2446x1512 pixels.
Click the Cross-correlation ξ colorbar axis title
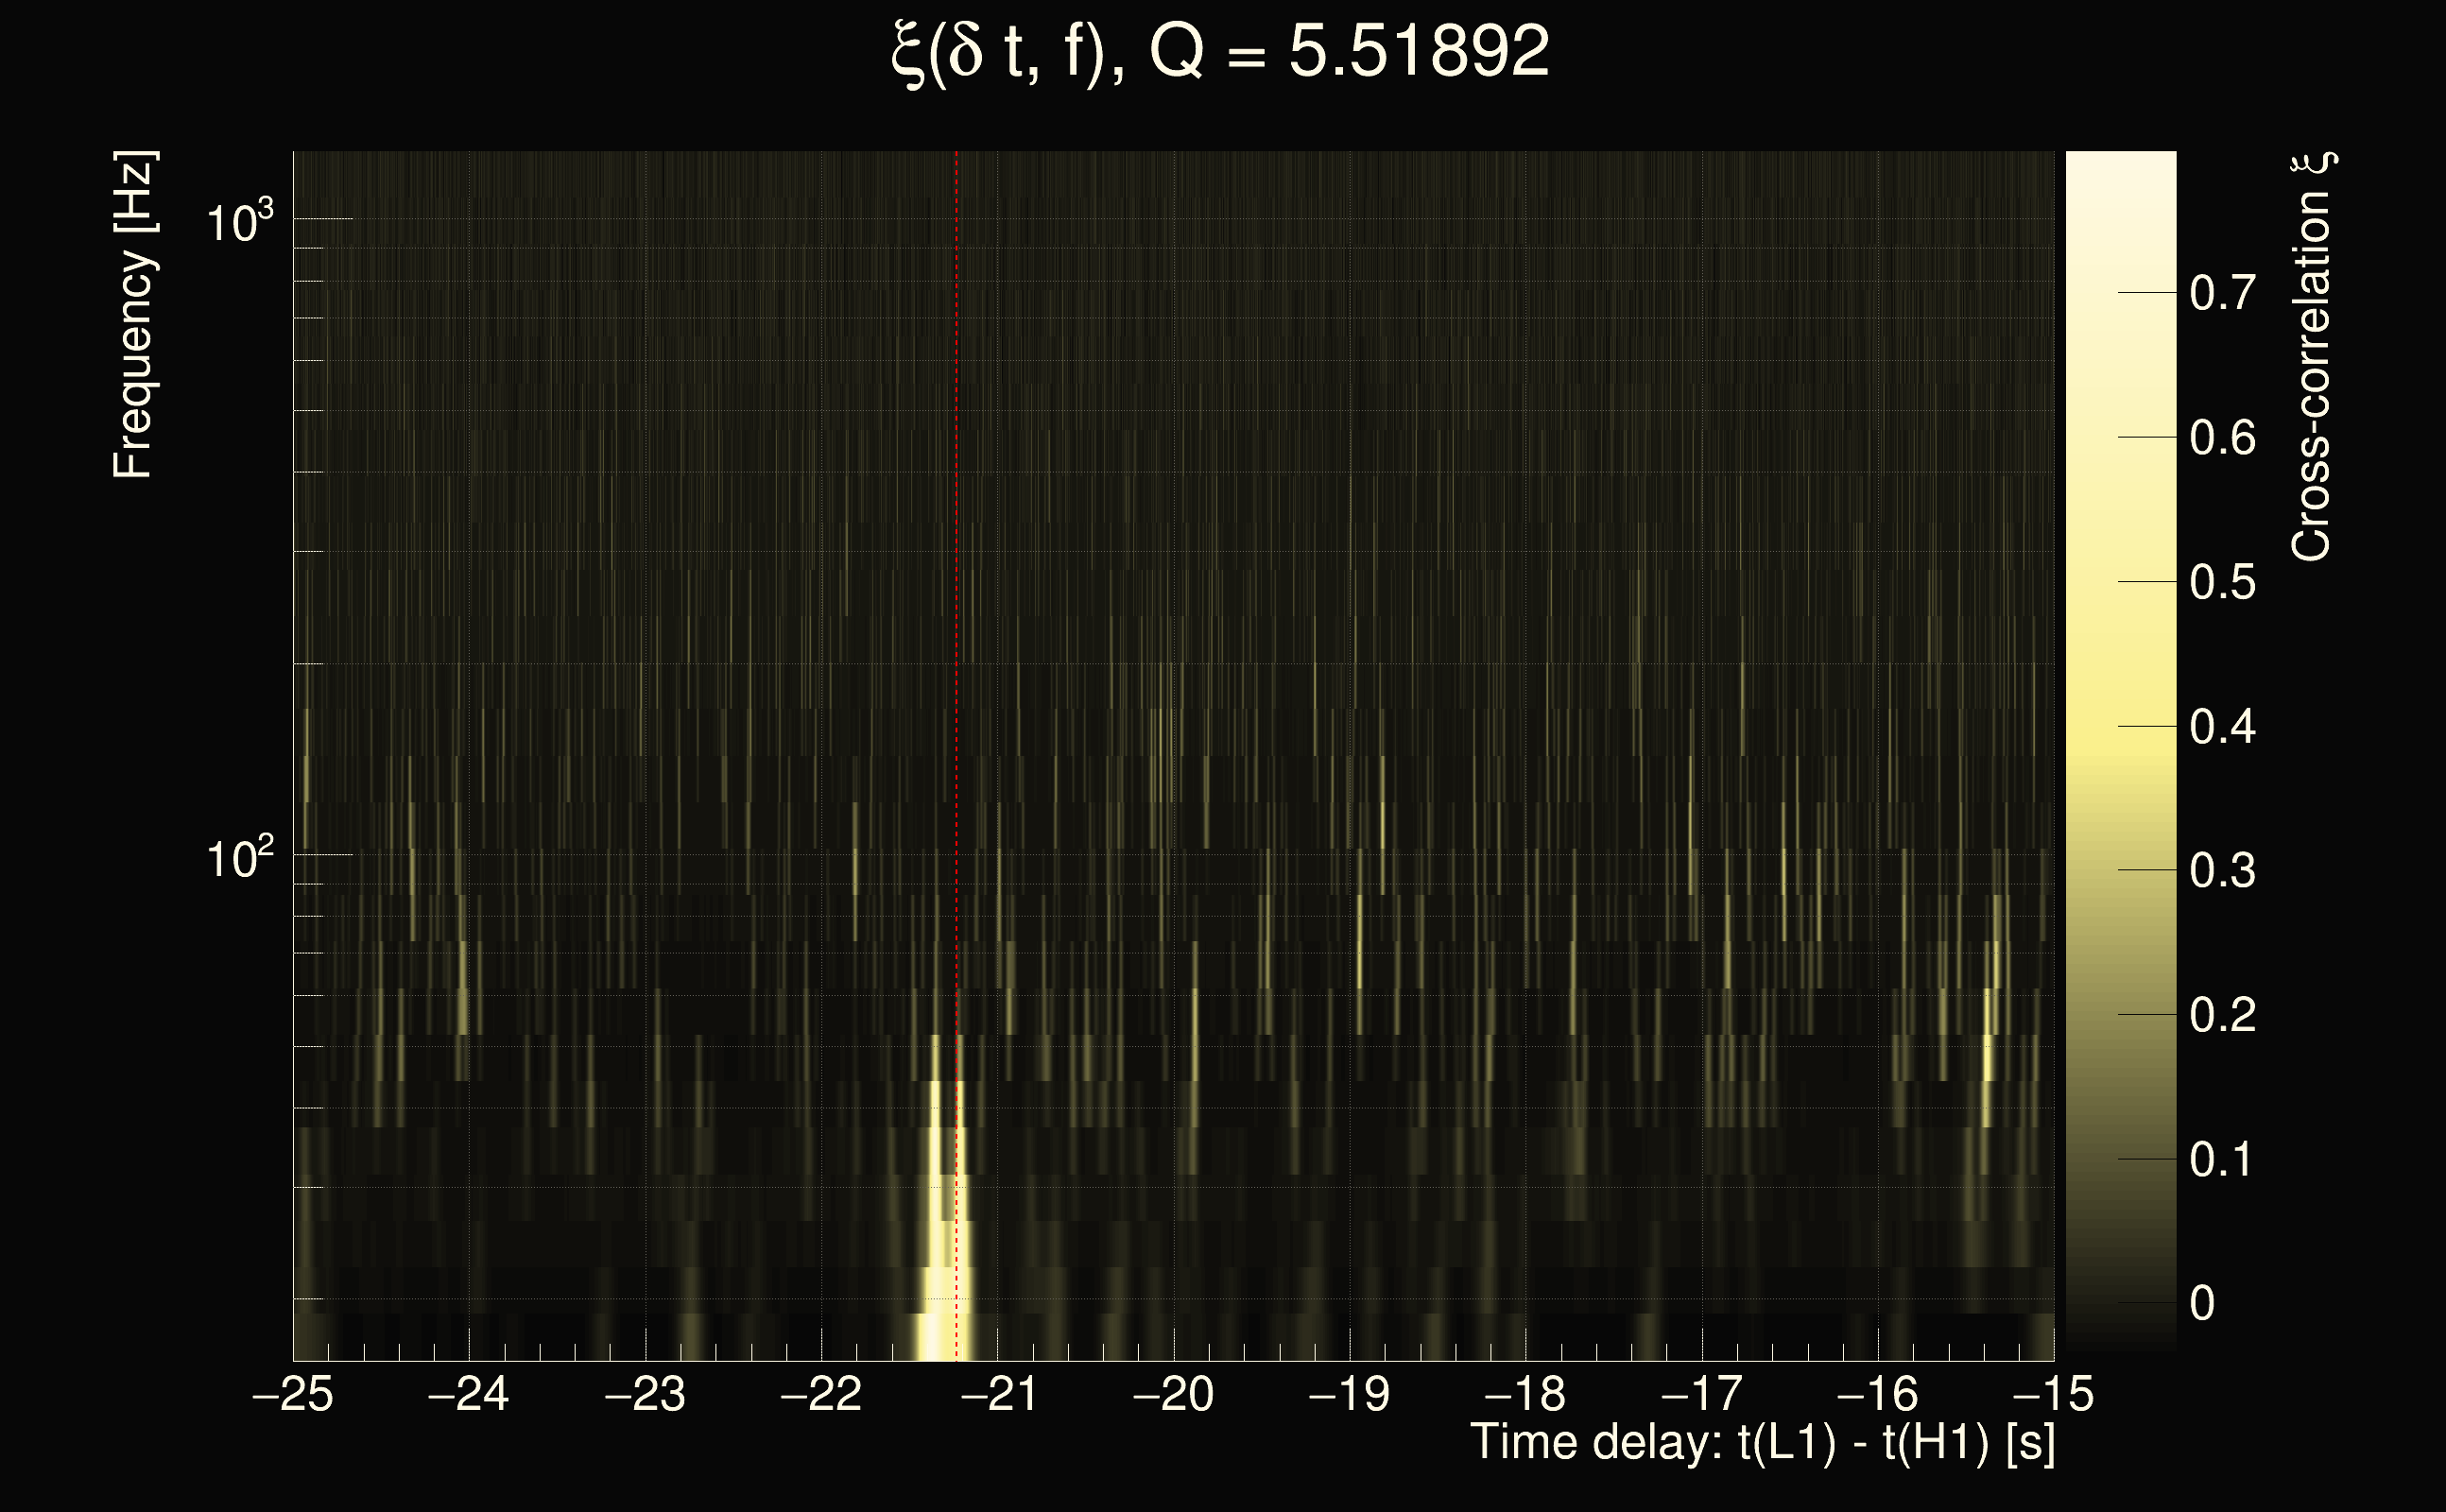coord(2311,356)
